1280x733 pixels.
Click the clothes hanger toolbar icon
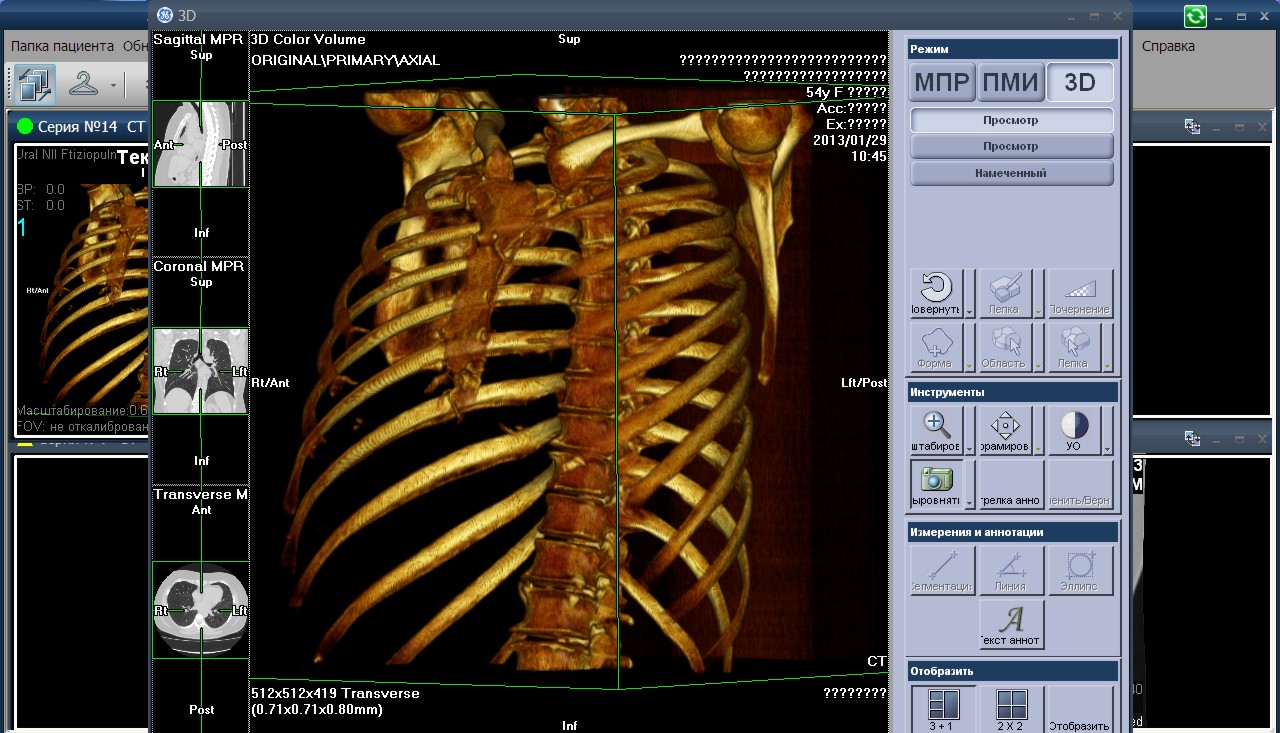pos(84,85)
